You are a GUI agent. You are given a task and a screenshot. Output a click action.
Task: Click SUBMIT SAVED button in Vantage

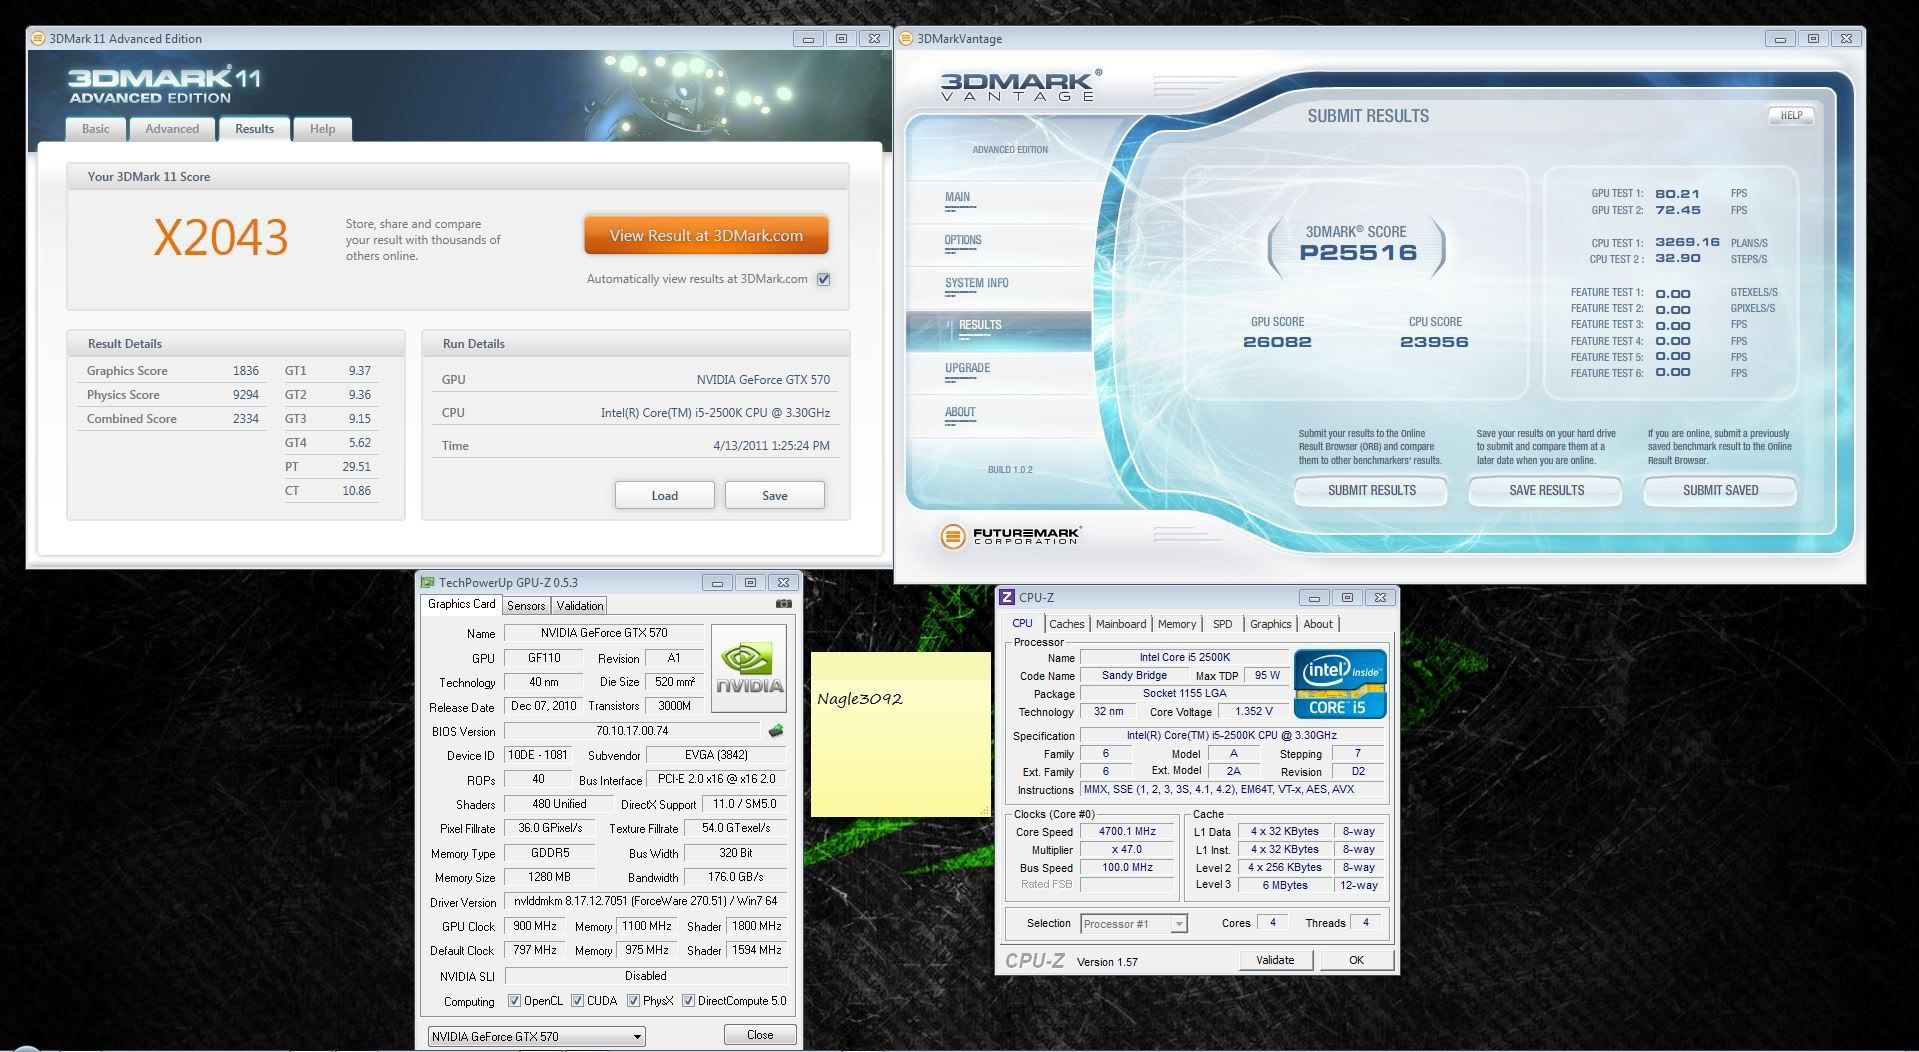pos(1720,491)
